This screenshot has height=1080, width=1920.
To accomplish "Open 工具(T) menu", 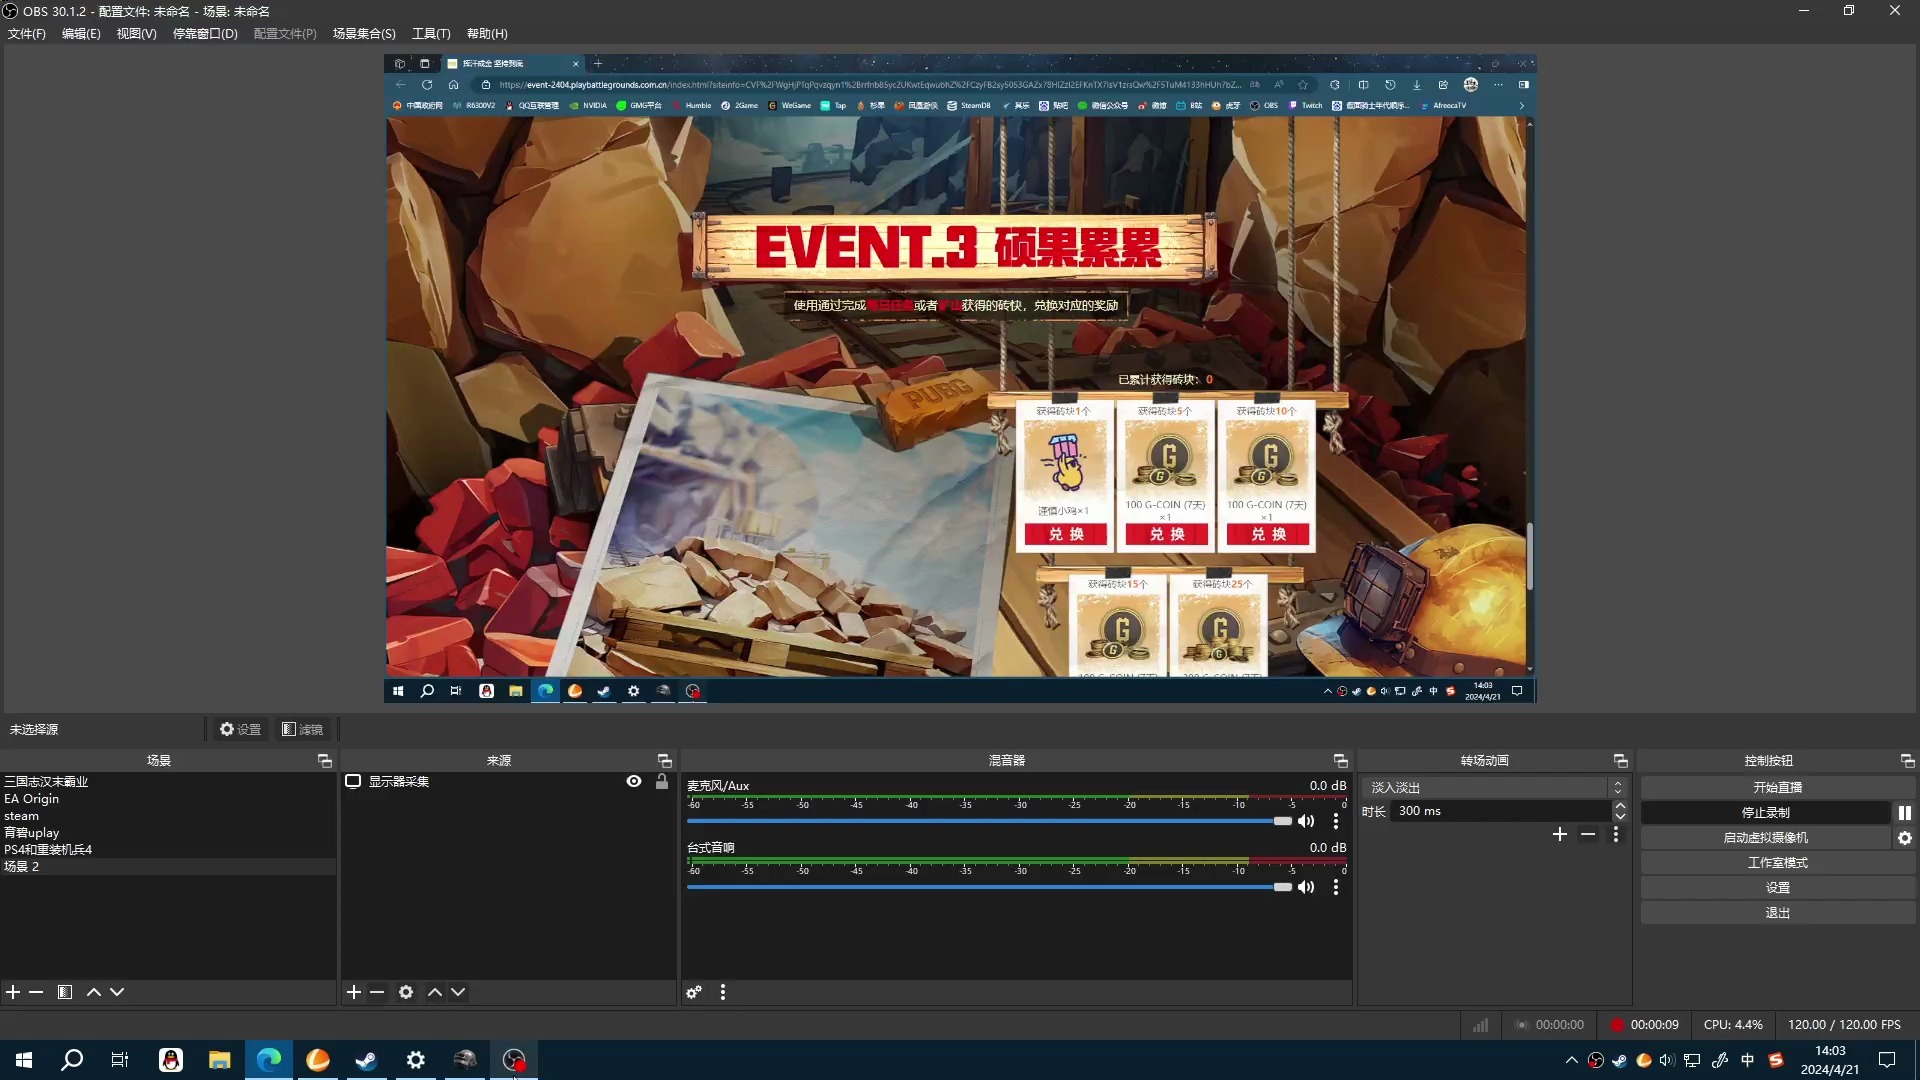I will [x=431, y=33].
